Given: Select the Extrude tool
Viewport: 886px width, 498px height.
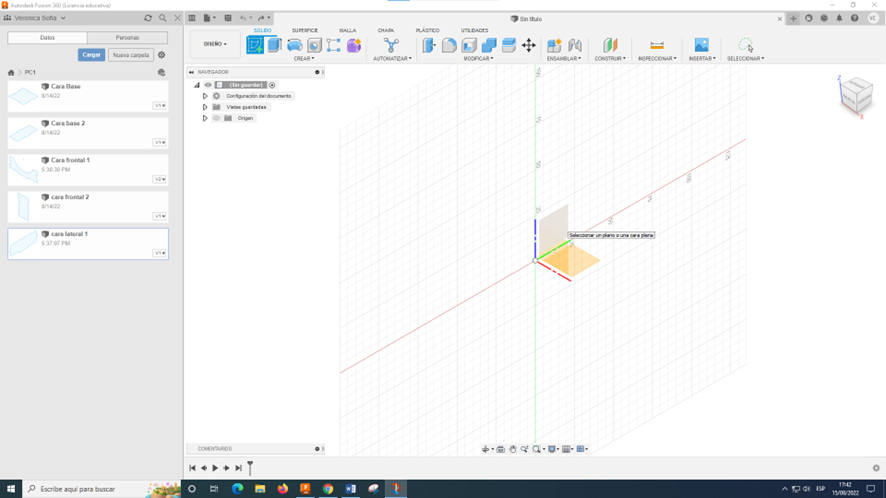Looking at the screenshot, I should point(275,45).
